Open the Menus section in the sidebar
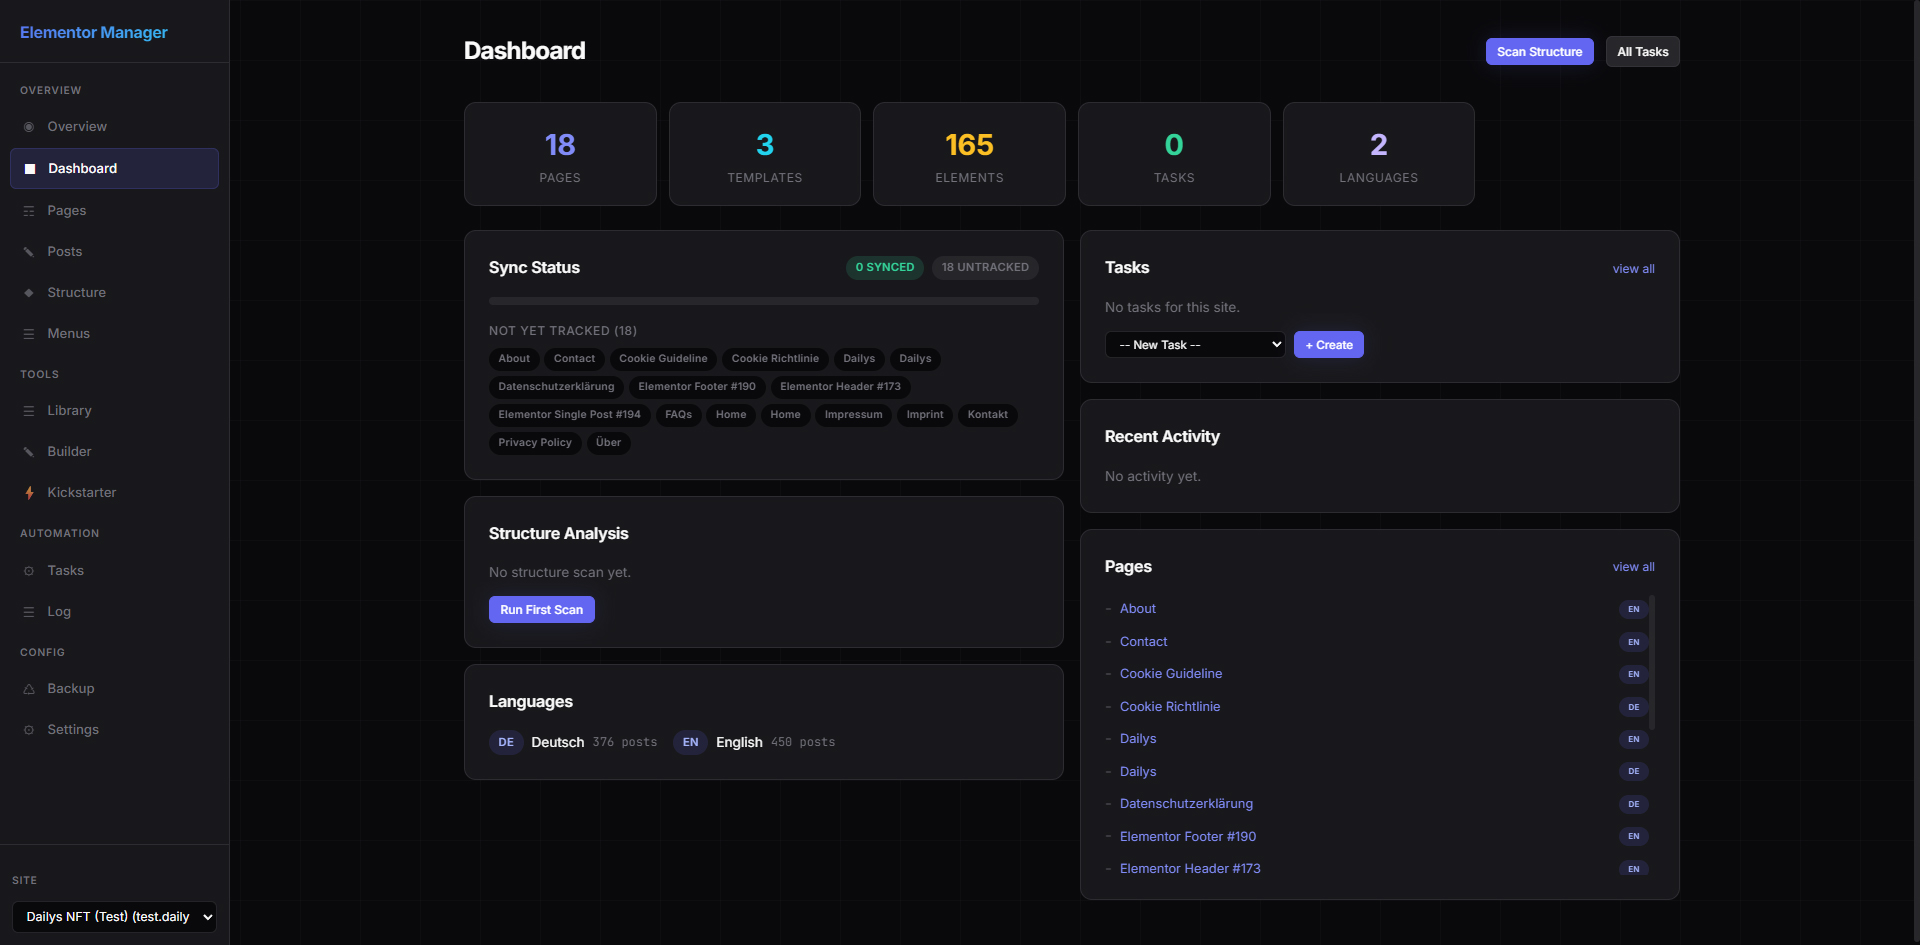This screenshot has width=1920, height=945. point(68,334)
